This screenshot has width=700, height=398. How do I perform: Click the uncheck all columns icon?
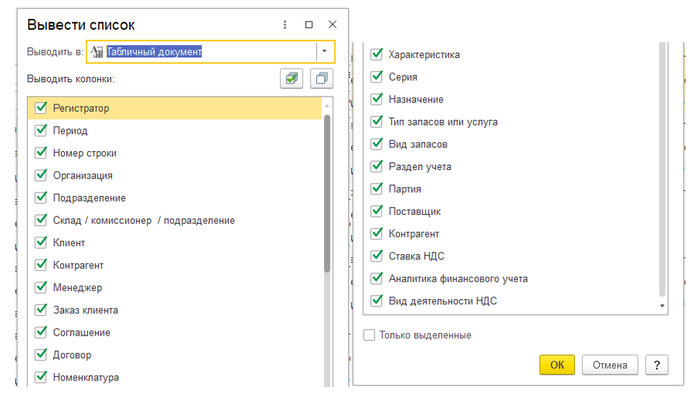321,79
